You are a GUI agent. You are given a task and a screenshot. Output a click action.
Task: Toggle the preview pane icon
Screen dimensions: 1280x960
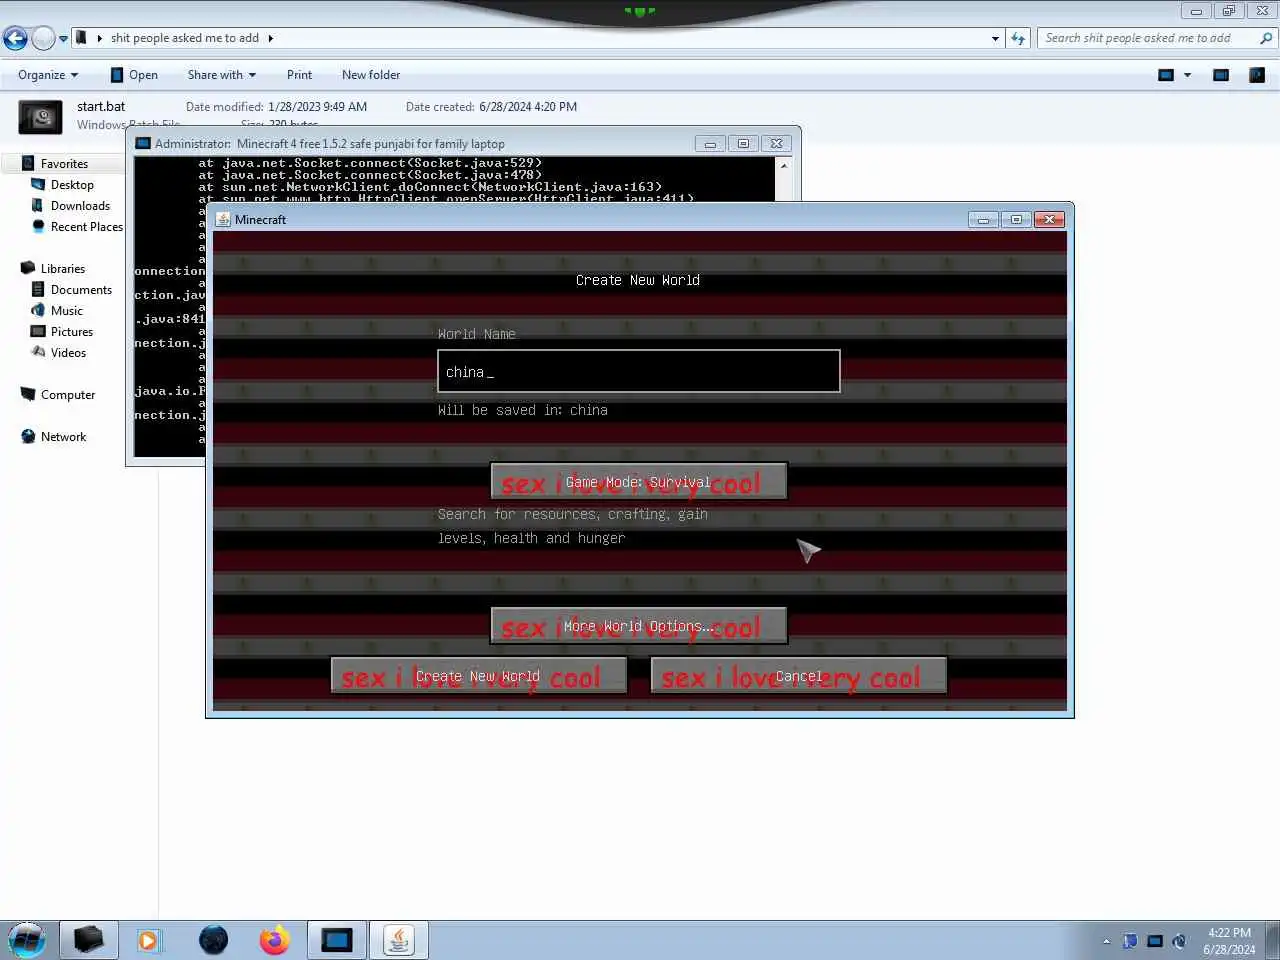(1221, 75)
